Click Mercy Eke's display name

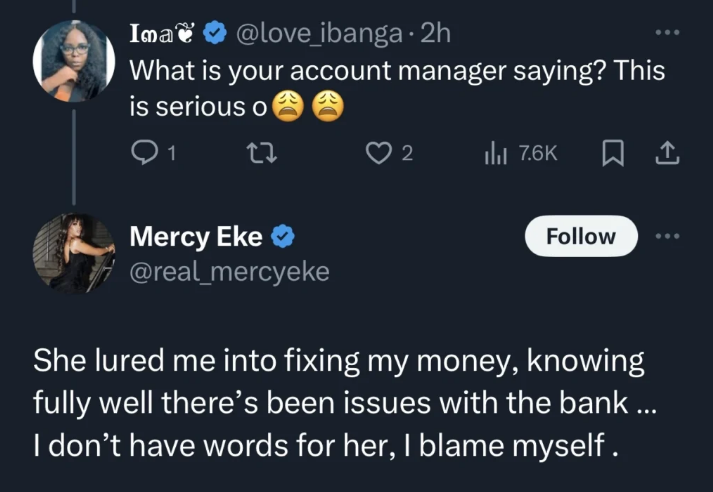(x=196, y=237)
